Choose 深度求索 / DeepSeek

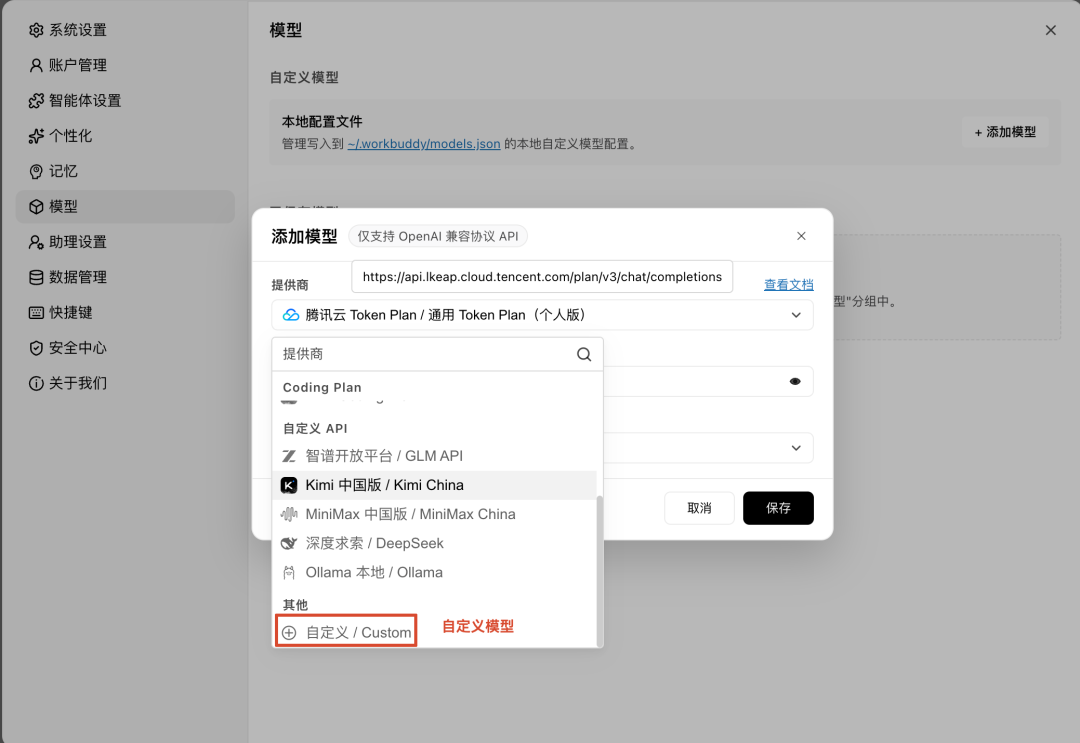435,543
